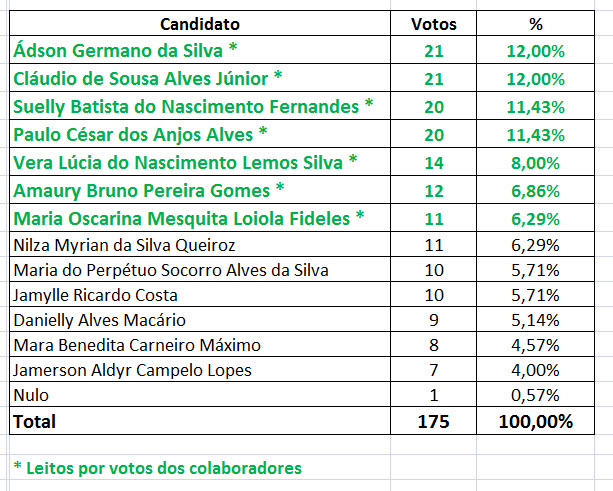This screenshot has height=491, width=613.
Task: Click the Nulo row label cell
Action: [x=30, y=396]
